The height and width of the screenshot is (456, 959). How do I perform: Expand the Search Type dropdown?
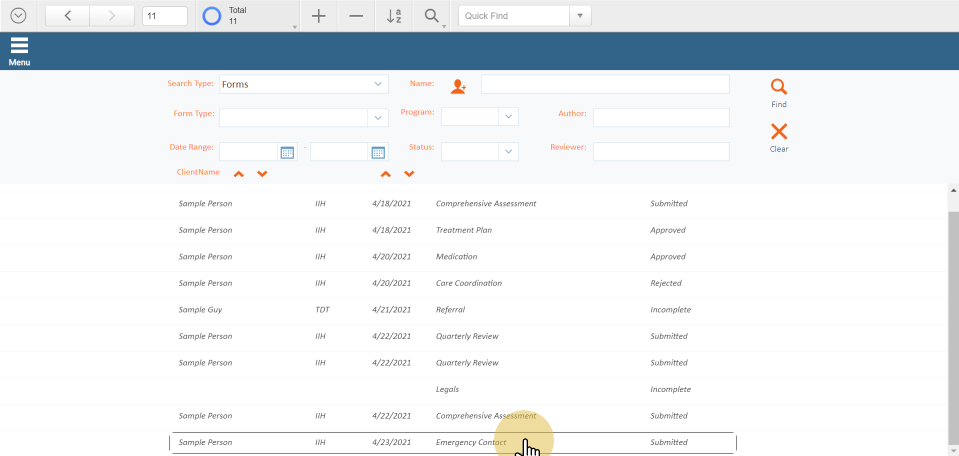[x=378, y=84]
